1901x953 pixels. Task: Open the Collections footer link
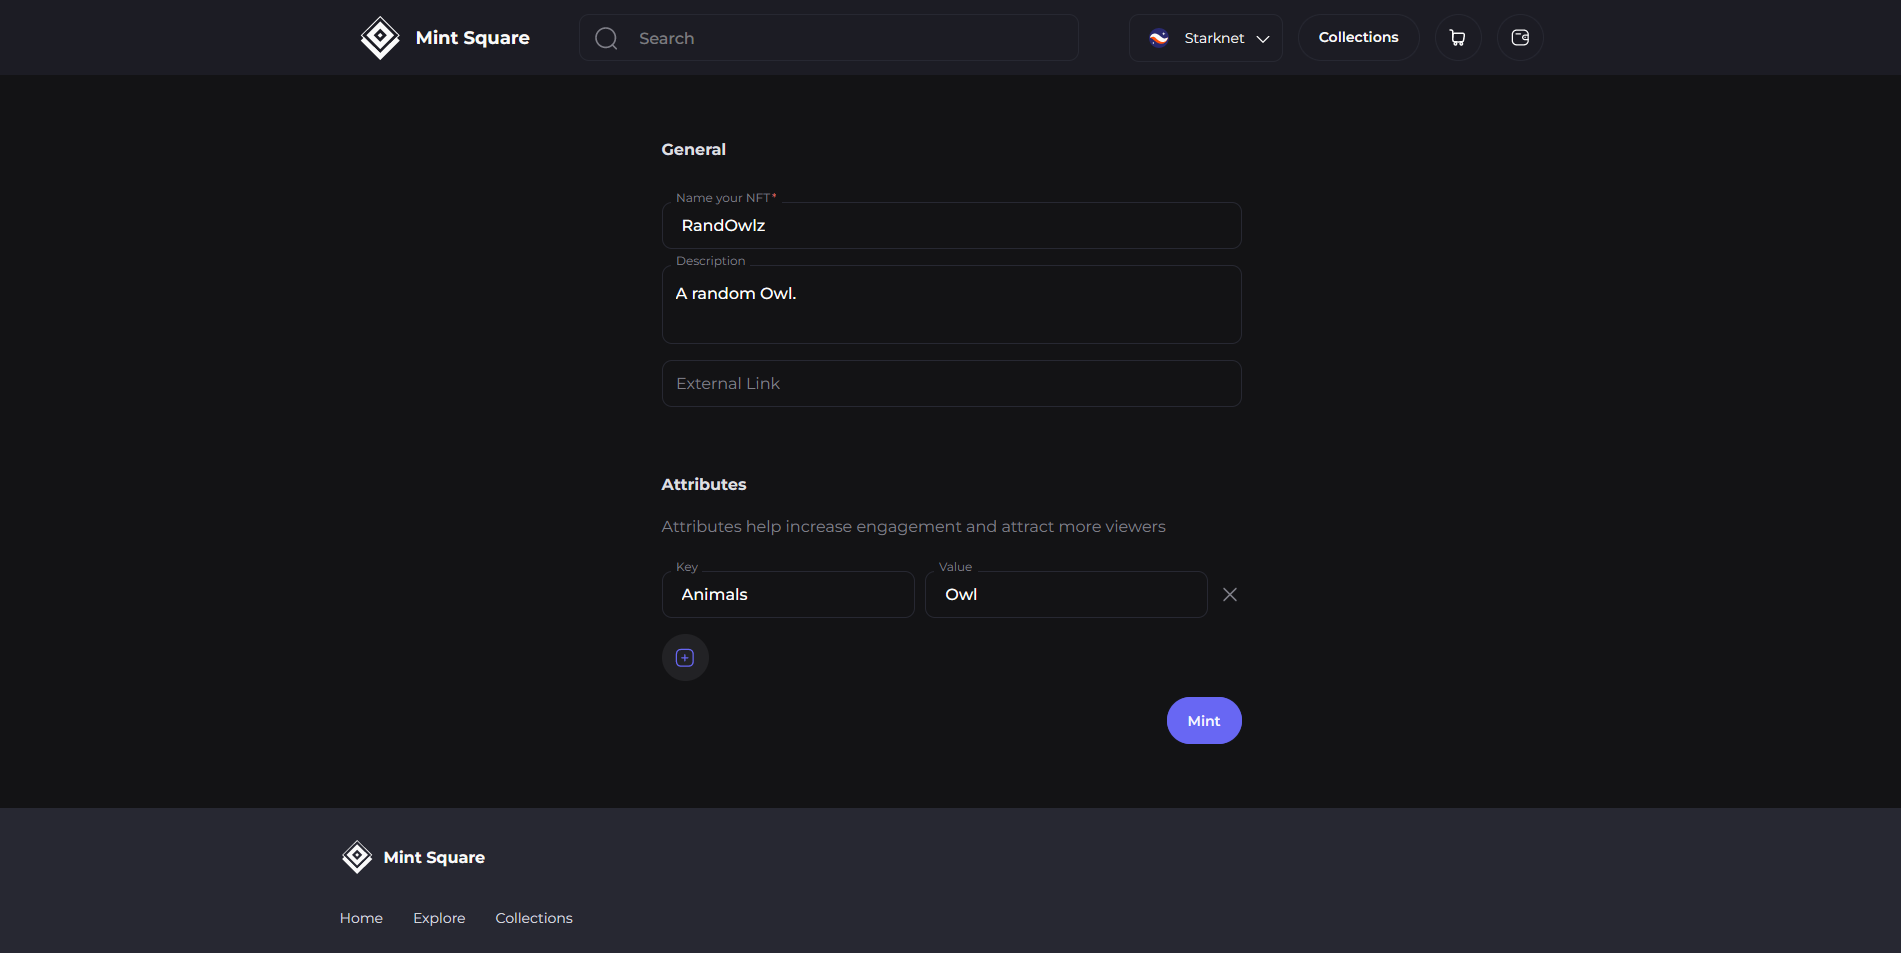click(x=534, y=918)
